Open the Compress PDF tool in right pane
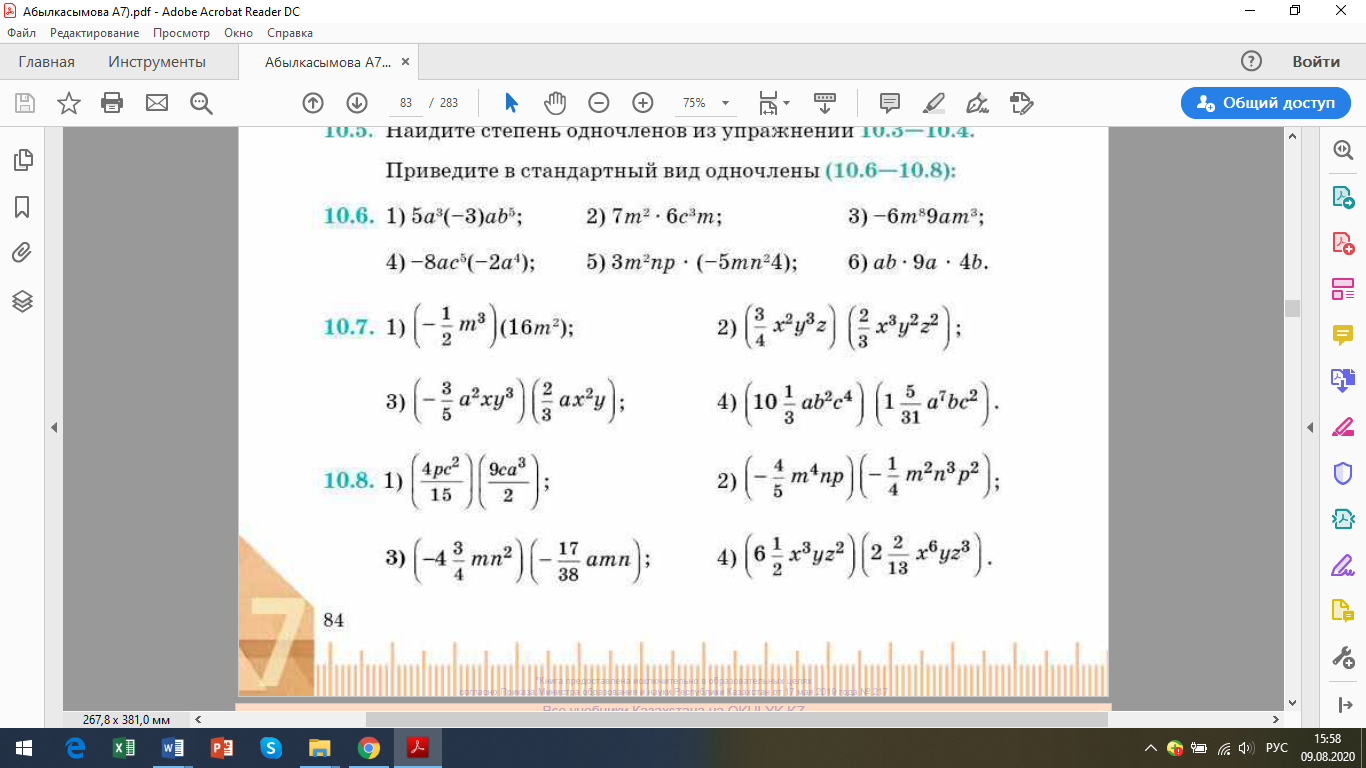This screenshot has height=768, width=1366. click(1342, 519)
